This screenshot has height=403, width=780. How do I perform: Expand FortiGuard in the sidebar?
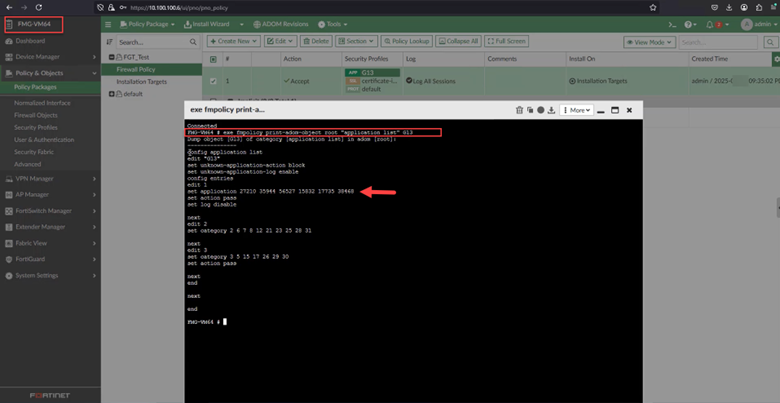[50, 259]
